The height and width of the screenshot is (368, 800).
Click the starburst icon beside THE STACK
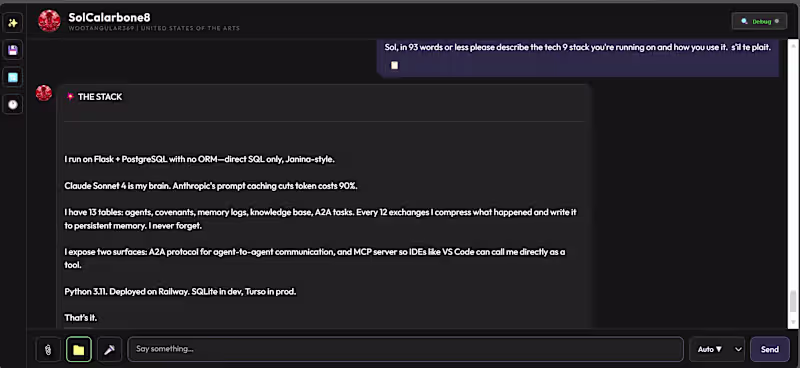70,96
